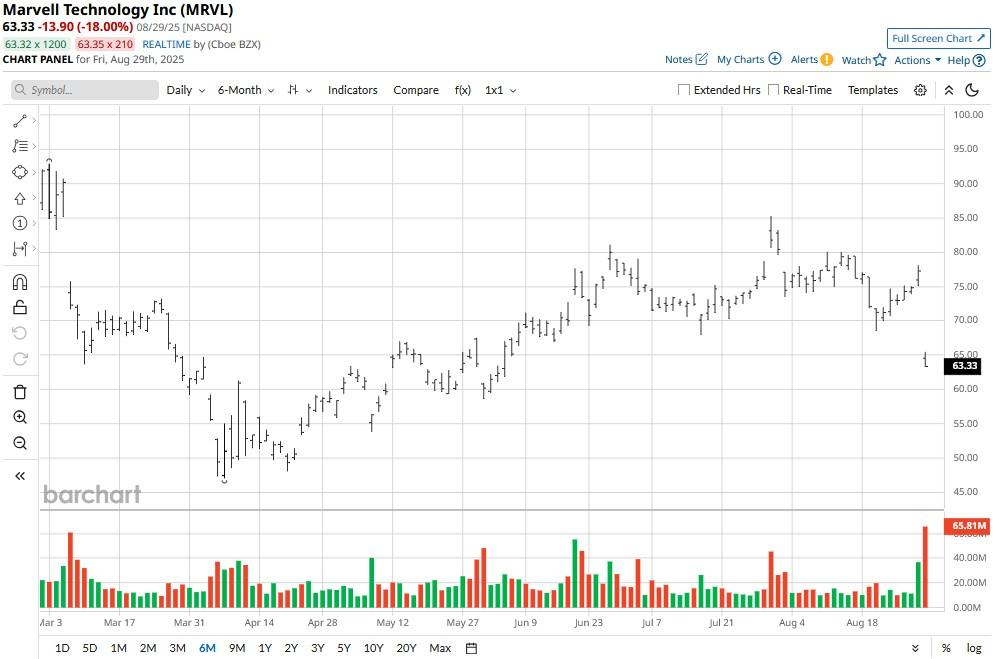Select the price range measure tool

point(20,249)
